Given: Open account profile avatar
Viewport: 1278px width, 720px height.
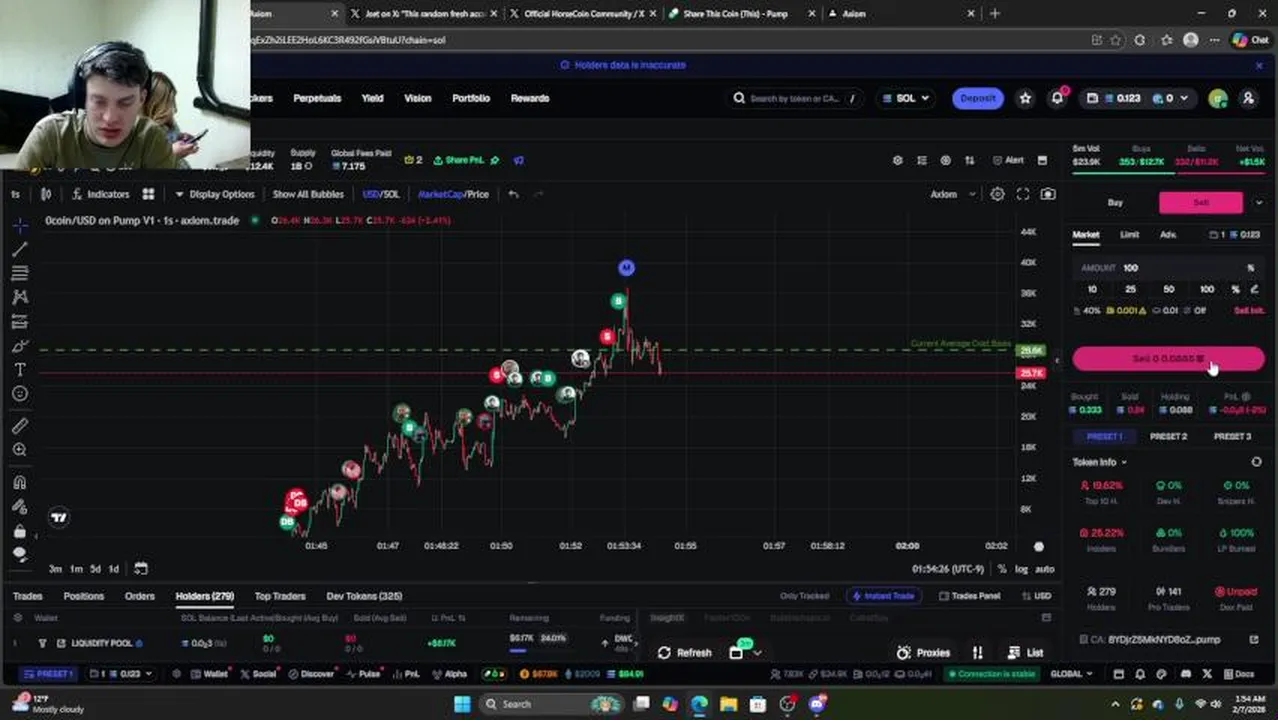Looking at the screenshot, I should [1217, 98].
